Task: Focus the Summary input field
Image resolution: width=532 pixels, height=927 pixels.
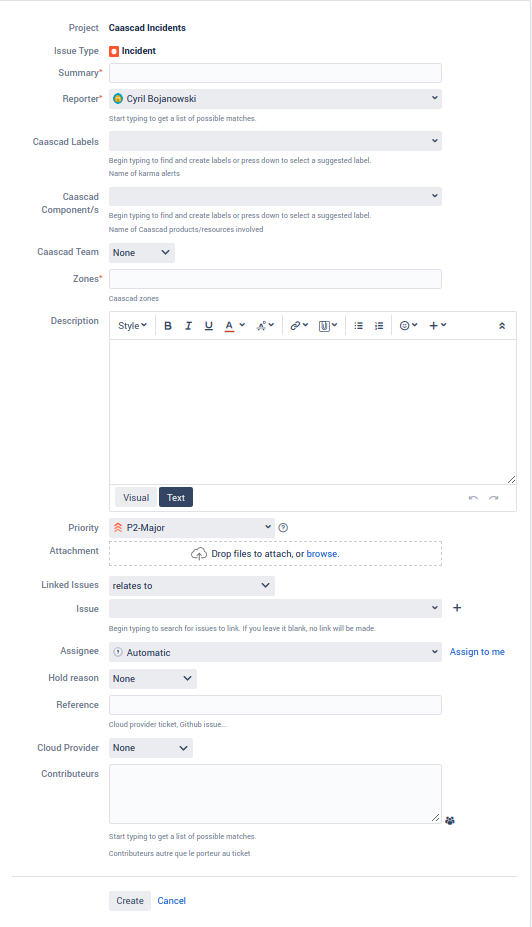Action: point(275,73)
